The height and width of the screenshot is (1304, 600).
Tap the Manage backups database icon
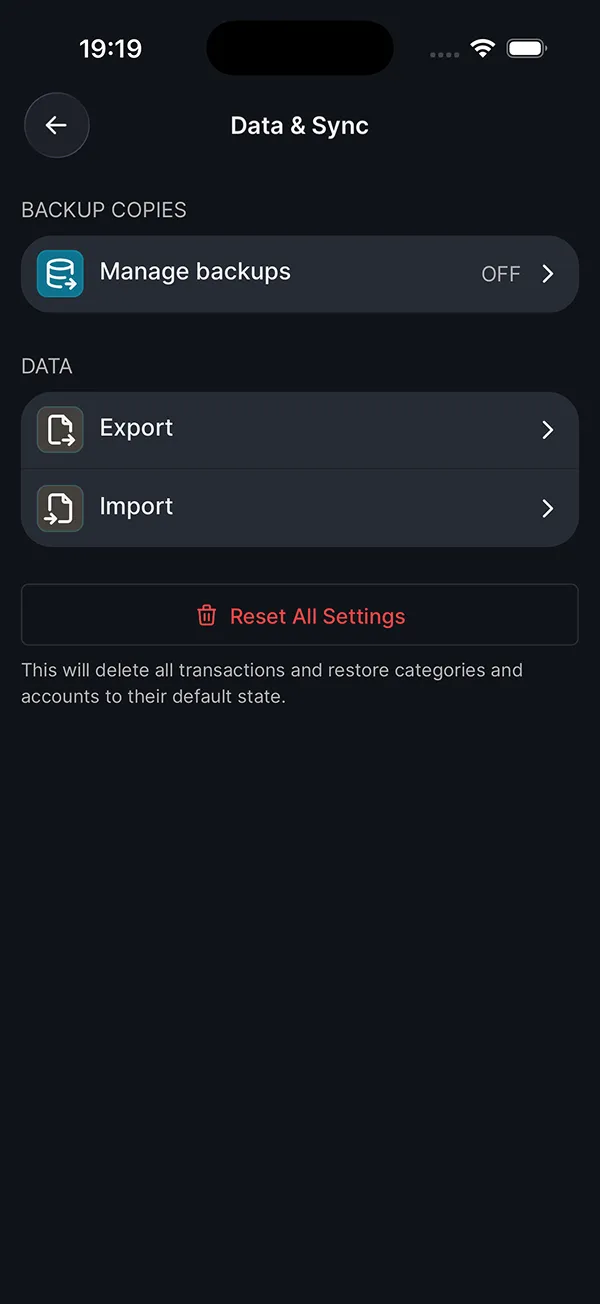58,273
